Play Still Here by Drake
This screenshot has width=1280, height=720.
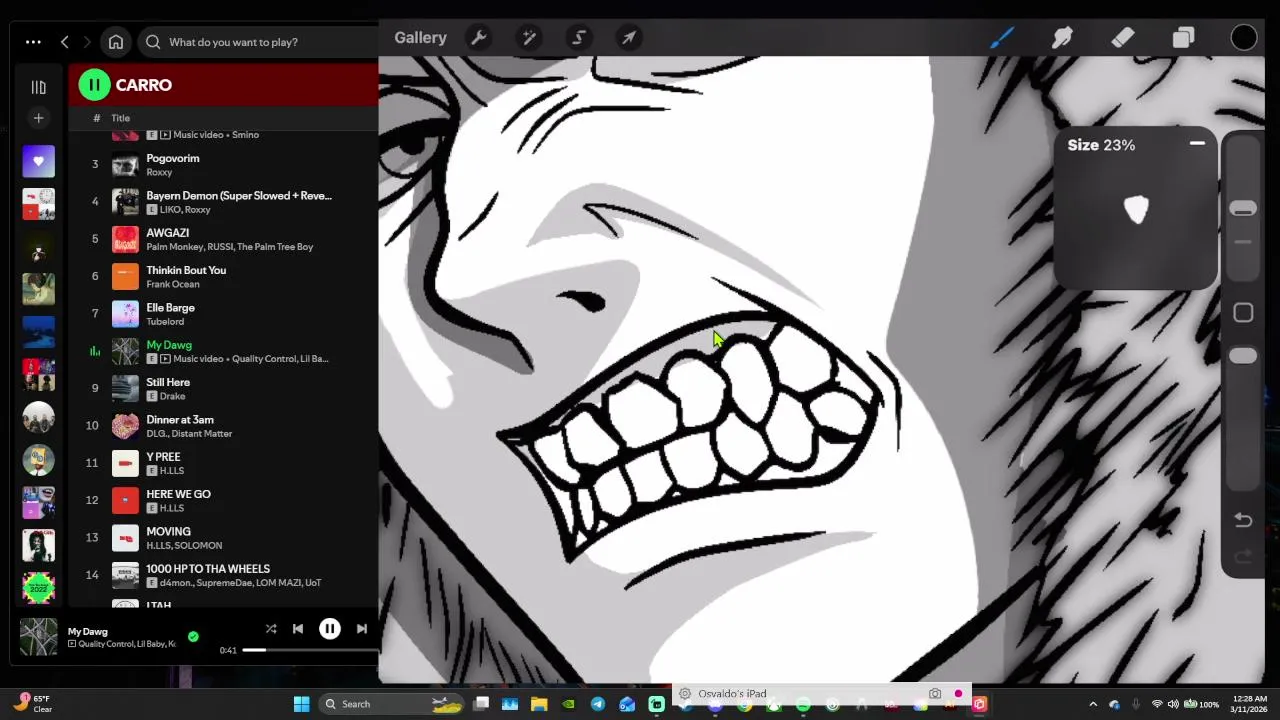tap(224, 388)
